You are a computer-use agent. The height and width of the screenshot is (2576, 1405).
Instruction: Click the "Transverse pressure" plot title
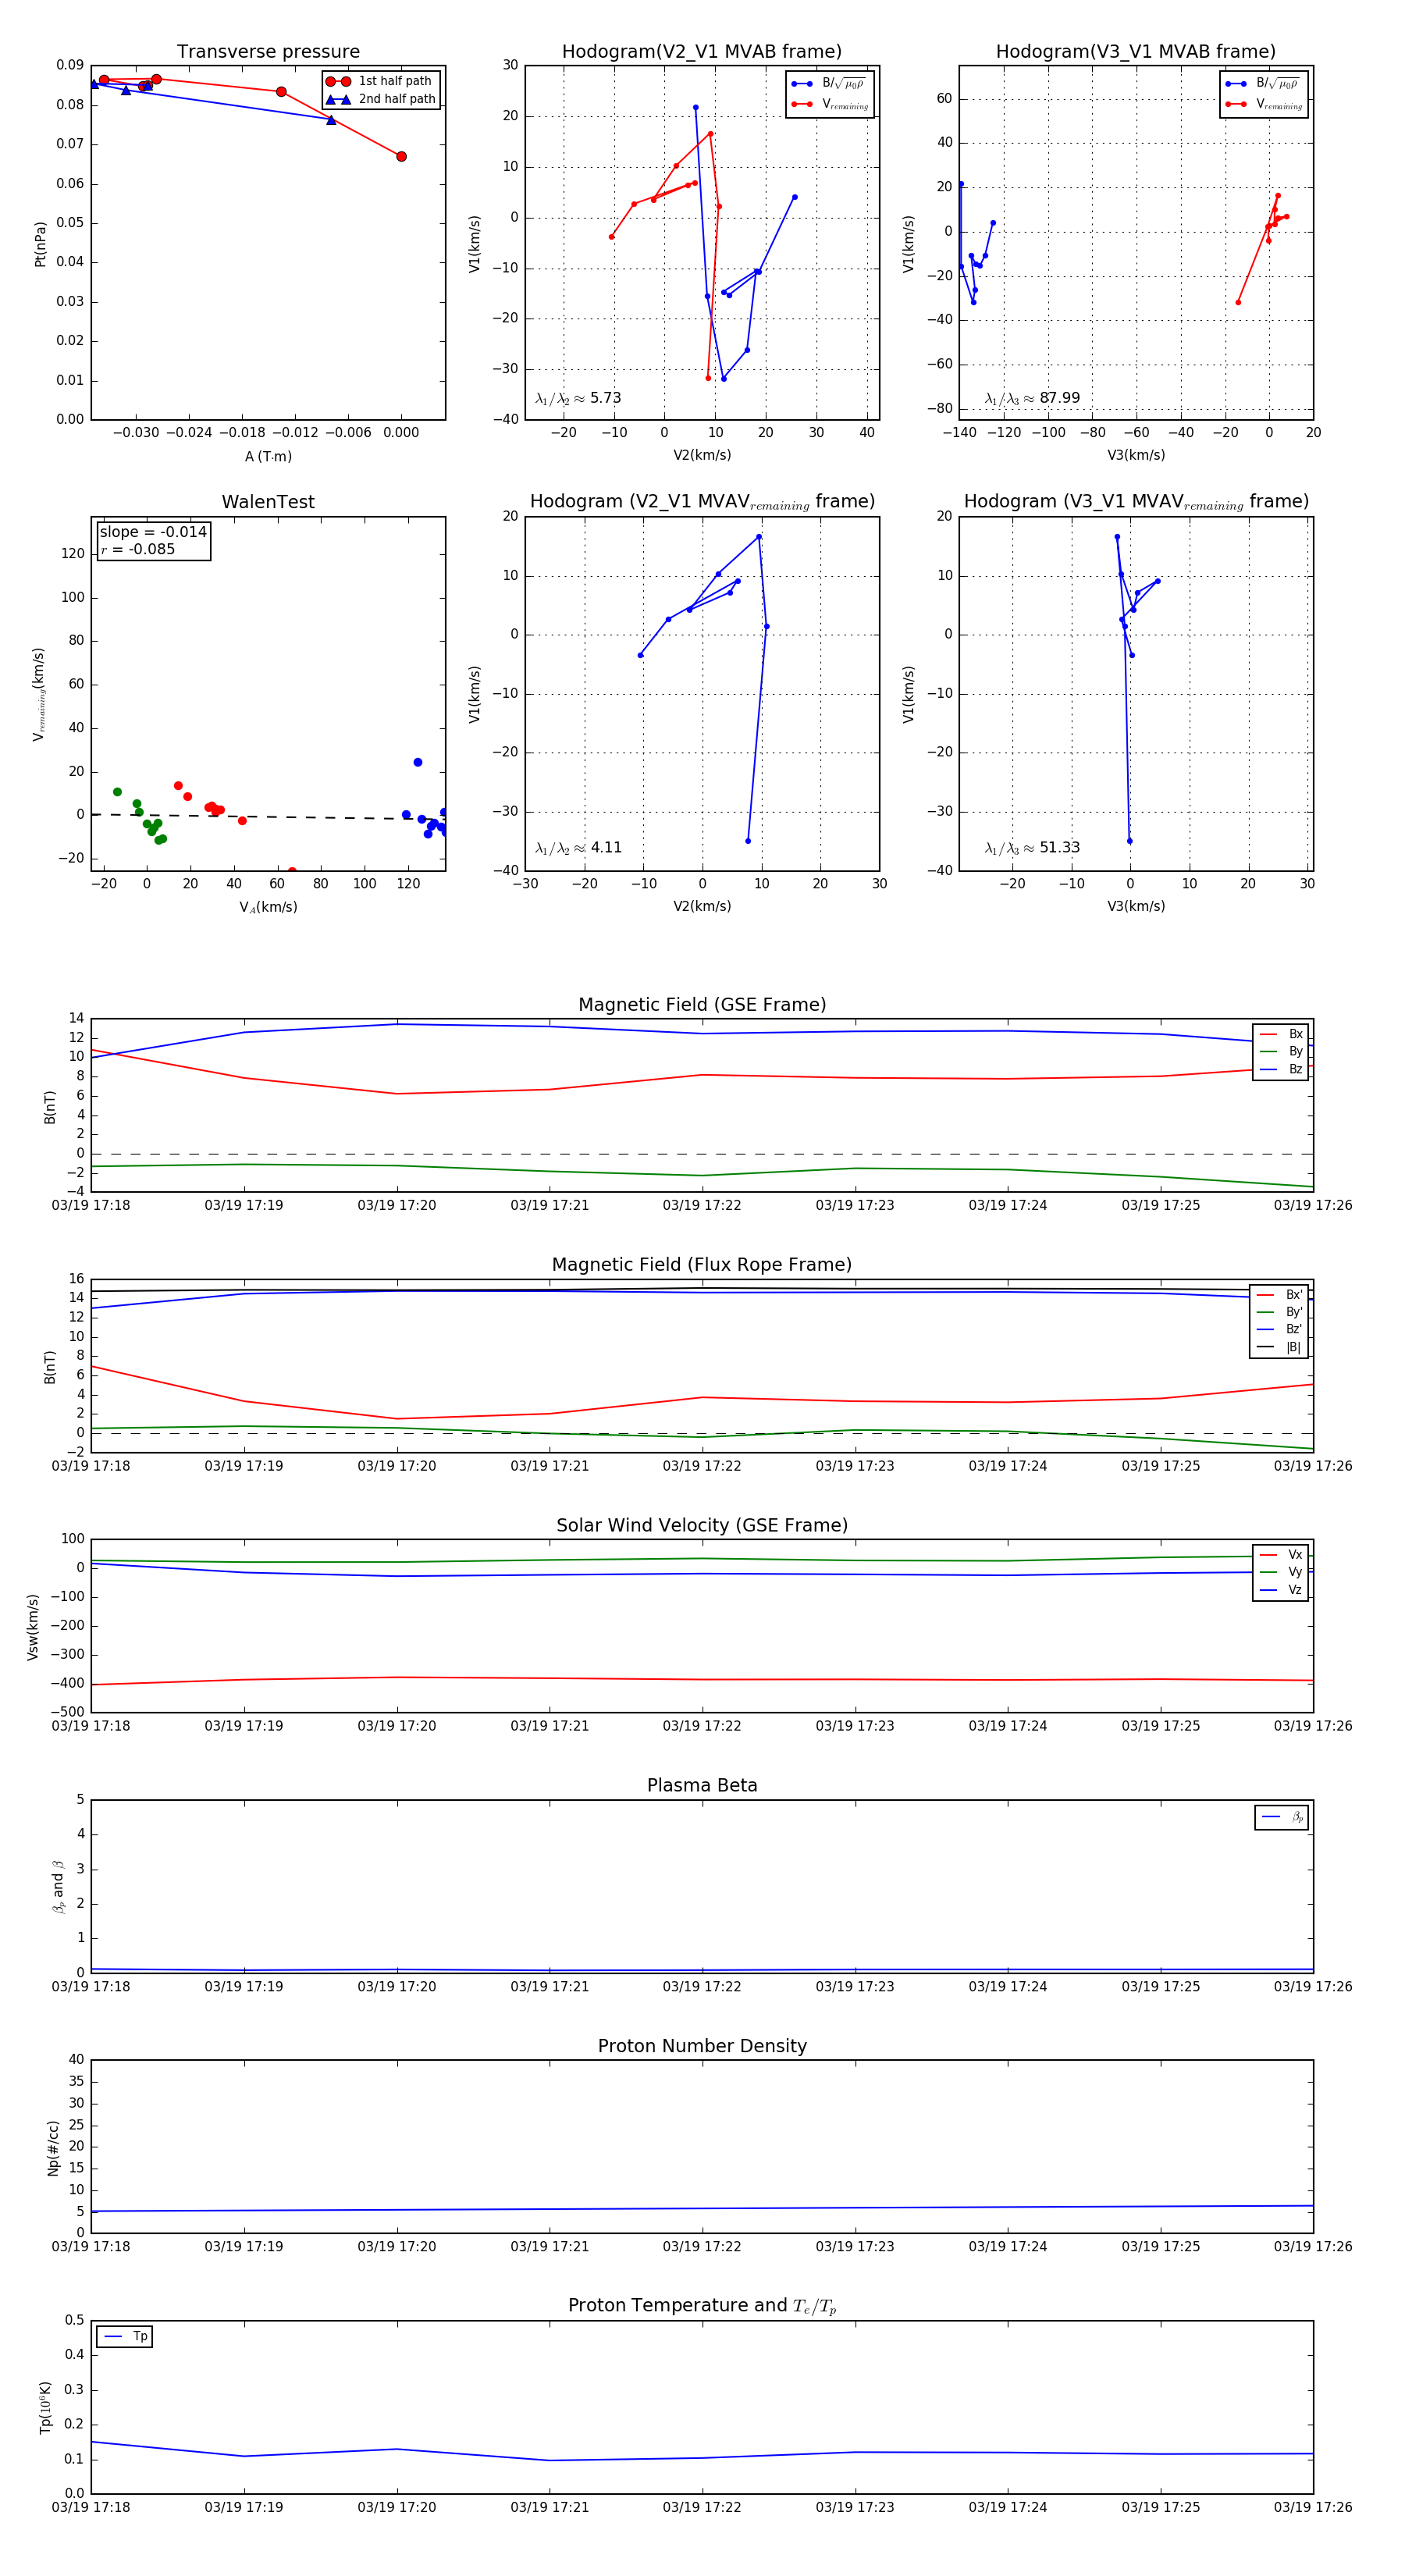click(268, 52)
